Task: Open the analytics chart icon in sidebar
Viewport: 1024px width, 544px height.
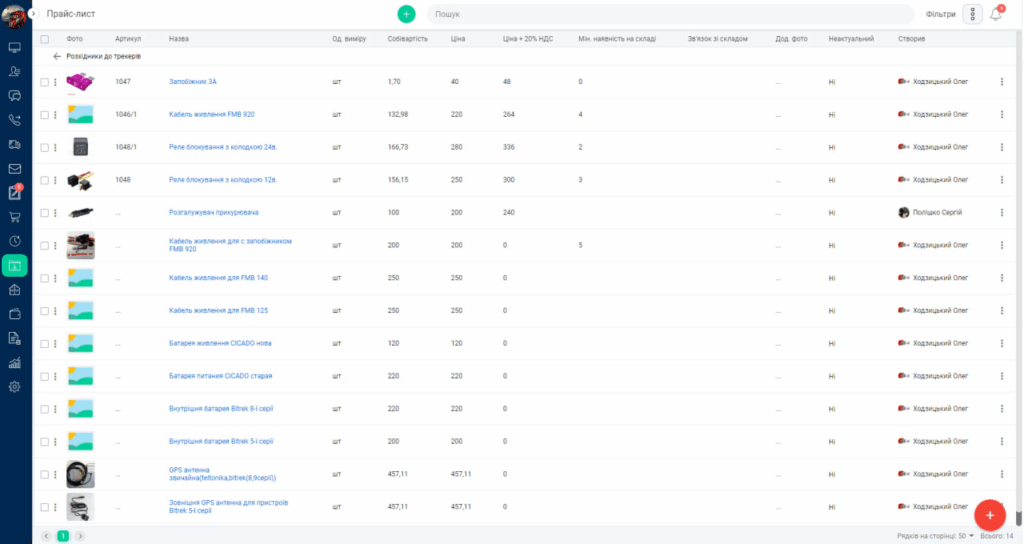Action: 15,363
